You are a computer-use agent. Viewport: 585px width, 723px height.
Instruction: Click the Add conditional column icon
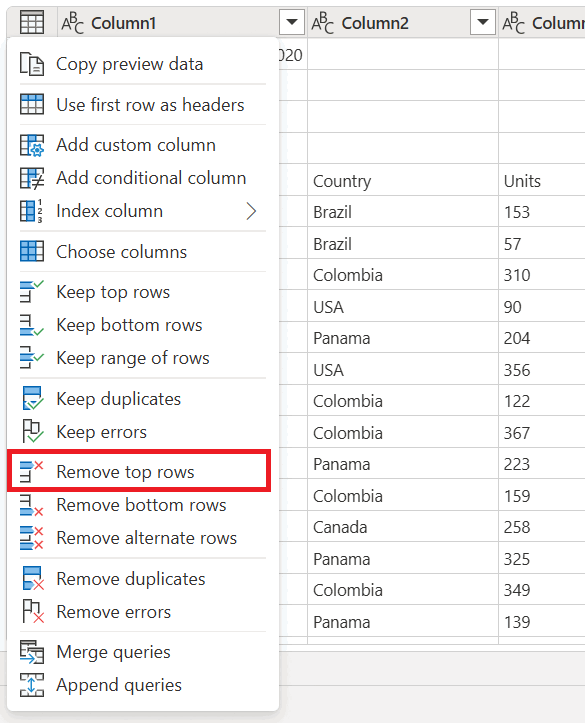(32, 178)
